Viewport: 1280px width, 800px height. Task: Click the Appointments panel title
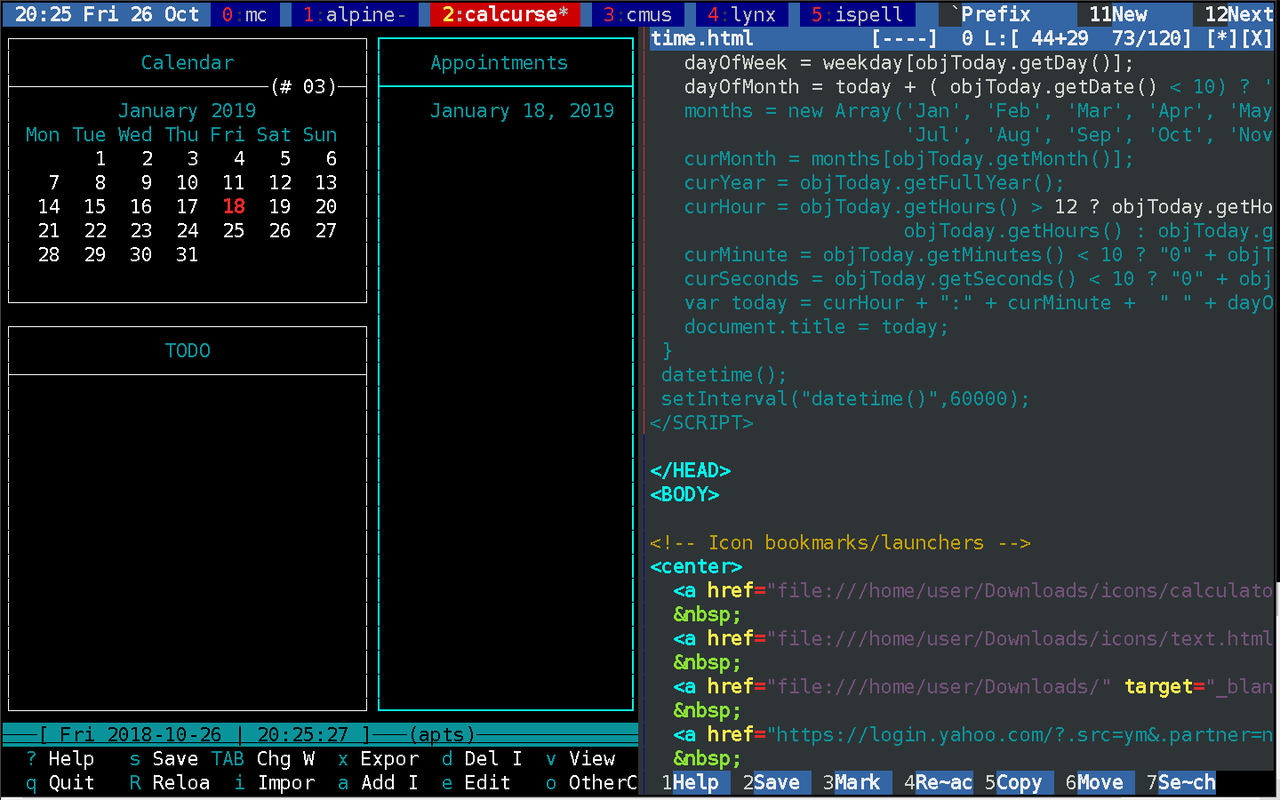click(499, 62)
